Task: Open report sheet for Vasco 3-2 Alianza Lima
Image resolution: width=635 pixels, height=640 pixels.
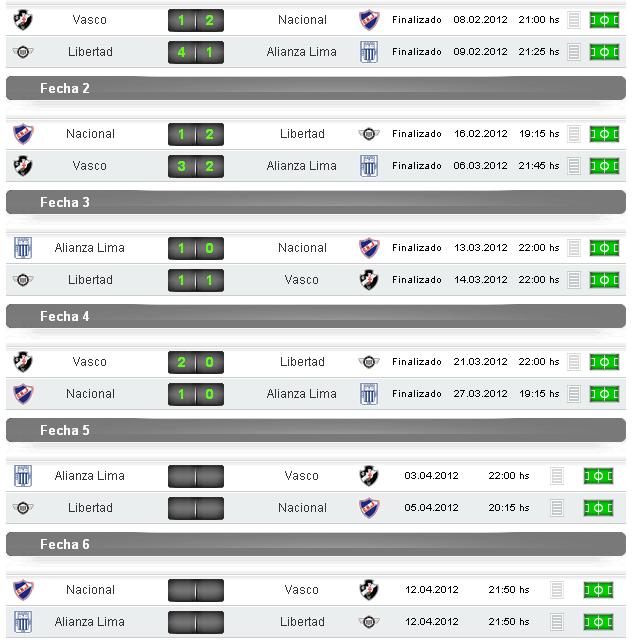Action: coord(574,166)
